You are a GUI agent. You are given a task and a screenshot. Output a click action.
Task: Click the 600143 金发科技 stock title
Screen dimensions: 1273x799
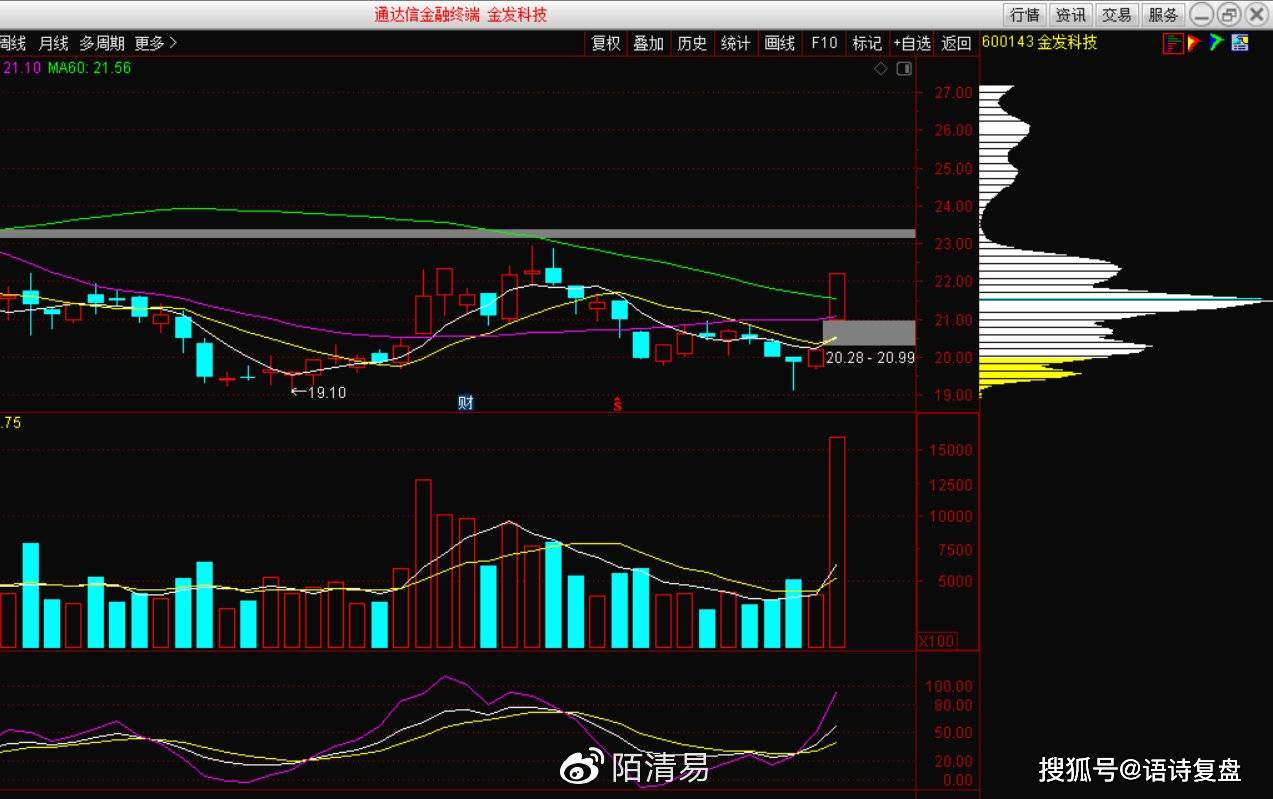coord(1040,43)
